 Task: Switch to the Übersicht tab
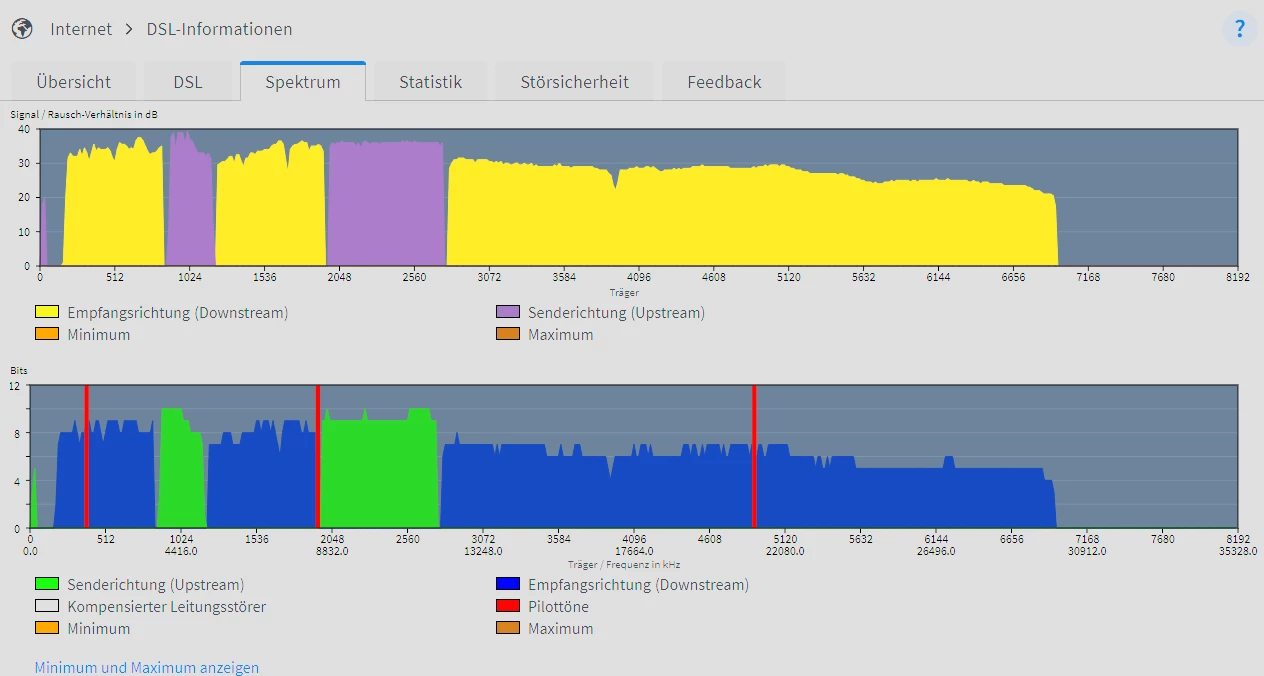click(x=73, y=82)
